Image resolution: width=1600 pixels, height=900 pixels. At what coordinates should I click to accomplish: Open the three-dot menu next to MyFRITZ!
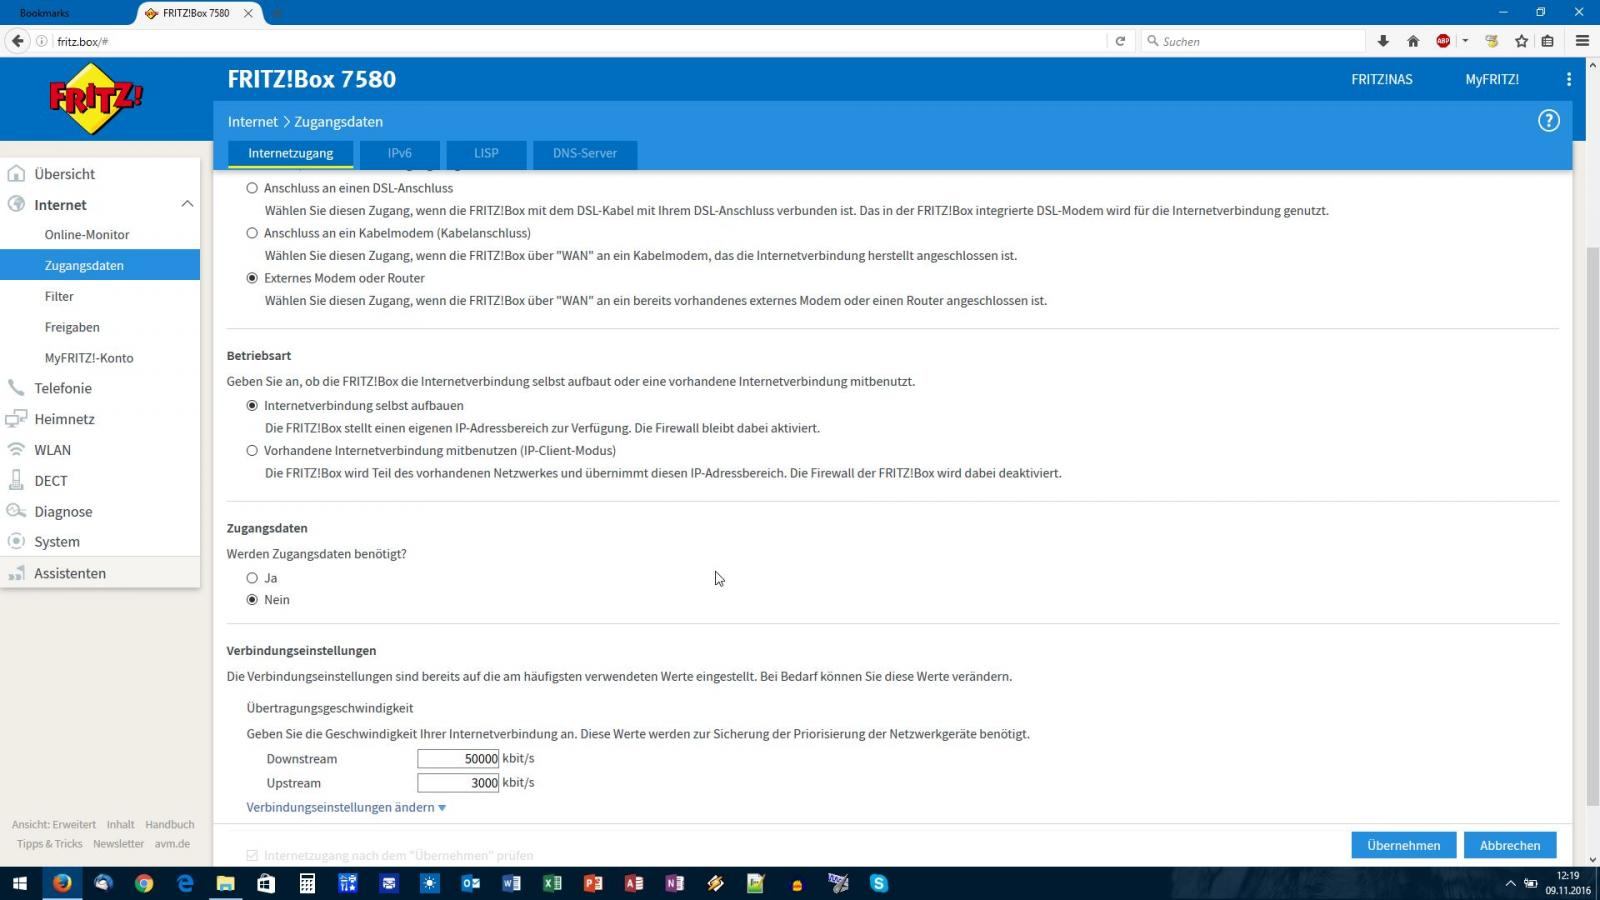click(1568, 79)
